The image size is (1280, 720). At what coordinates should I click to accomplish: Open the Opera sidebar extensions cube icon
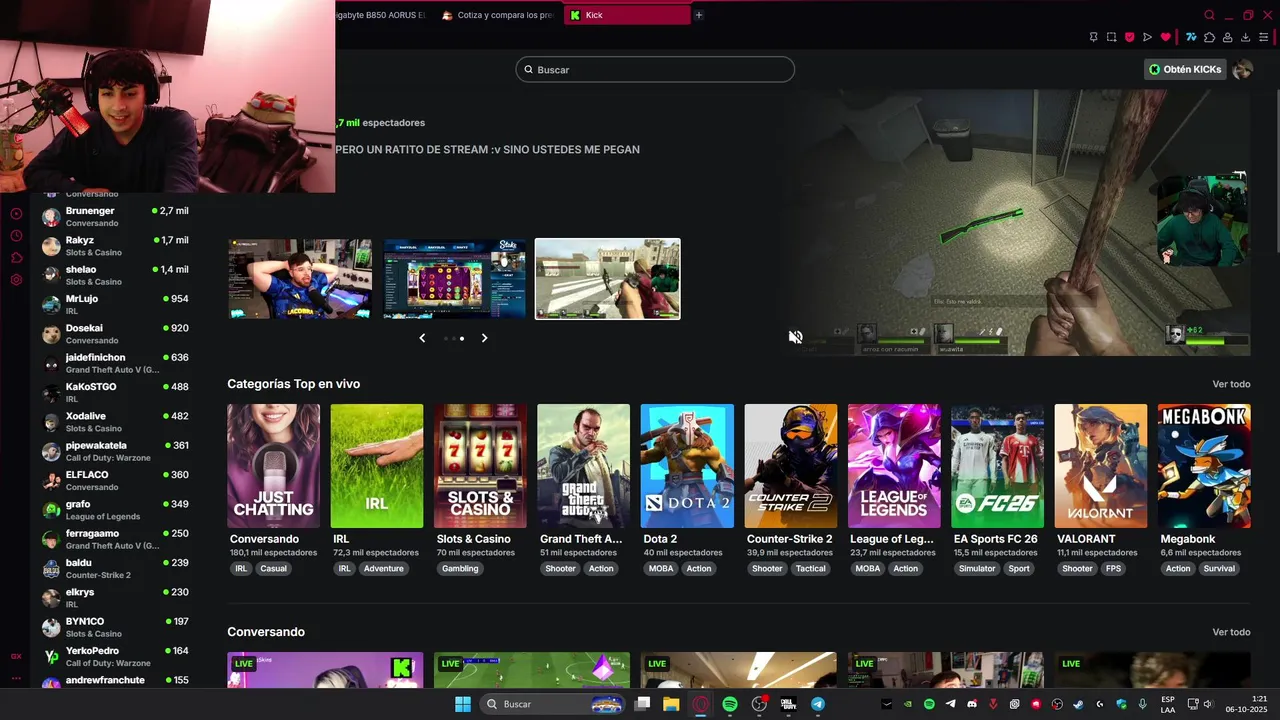pos(16,258)
